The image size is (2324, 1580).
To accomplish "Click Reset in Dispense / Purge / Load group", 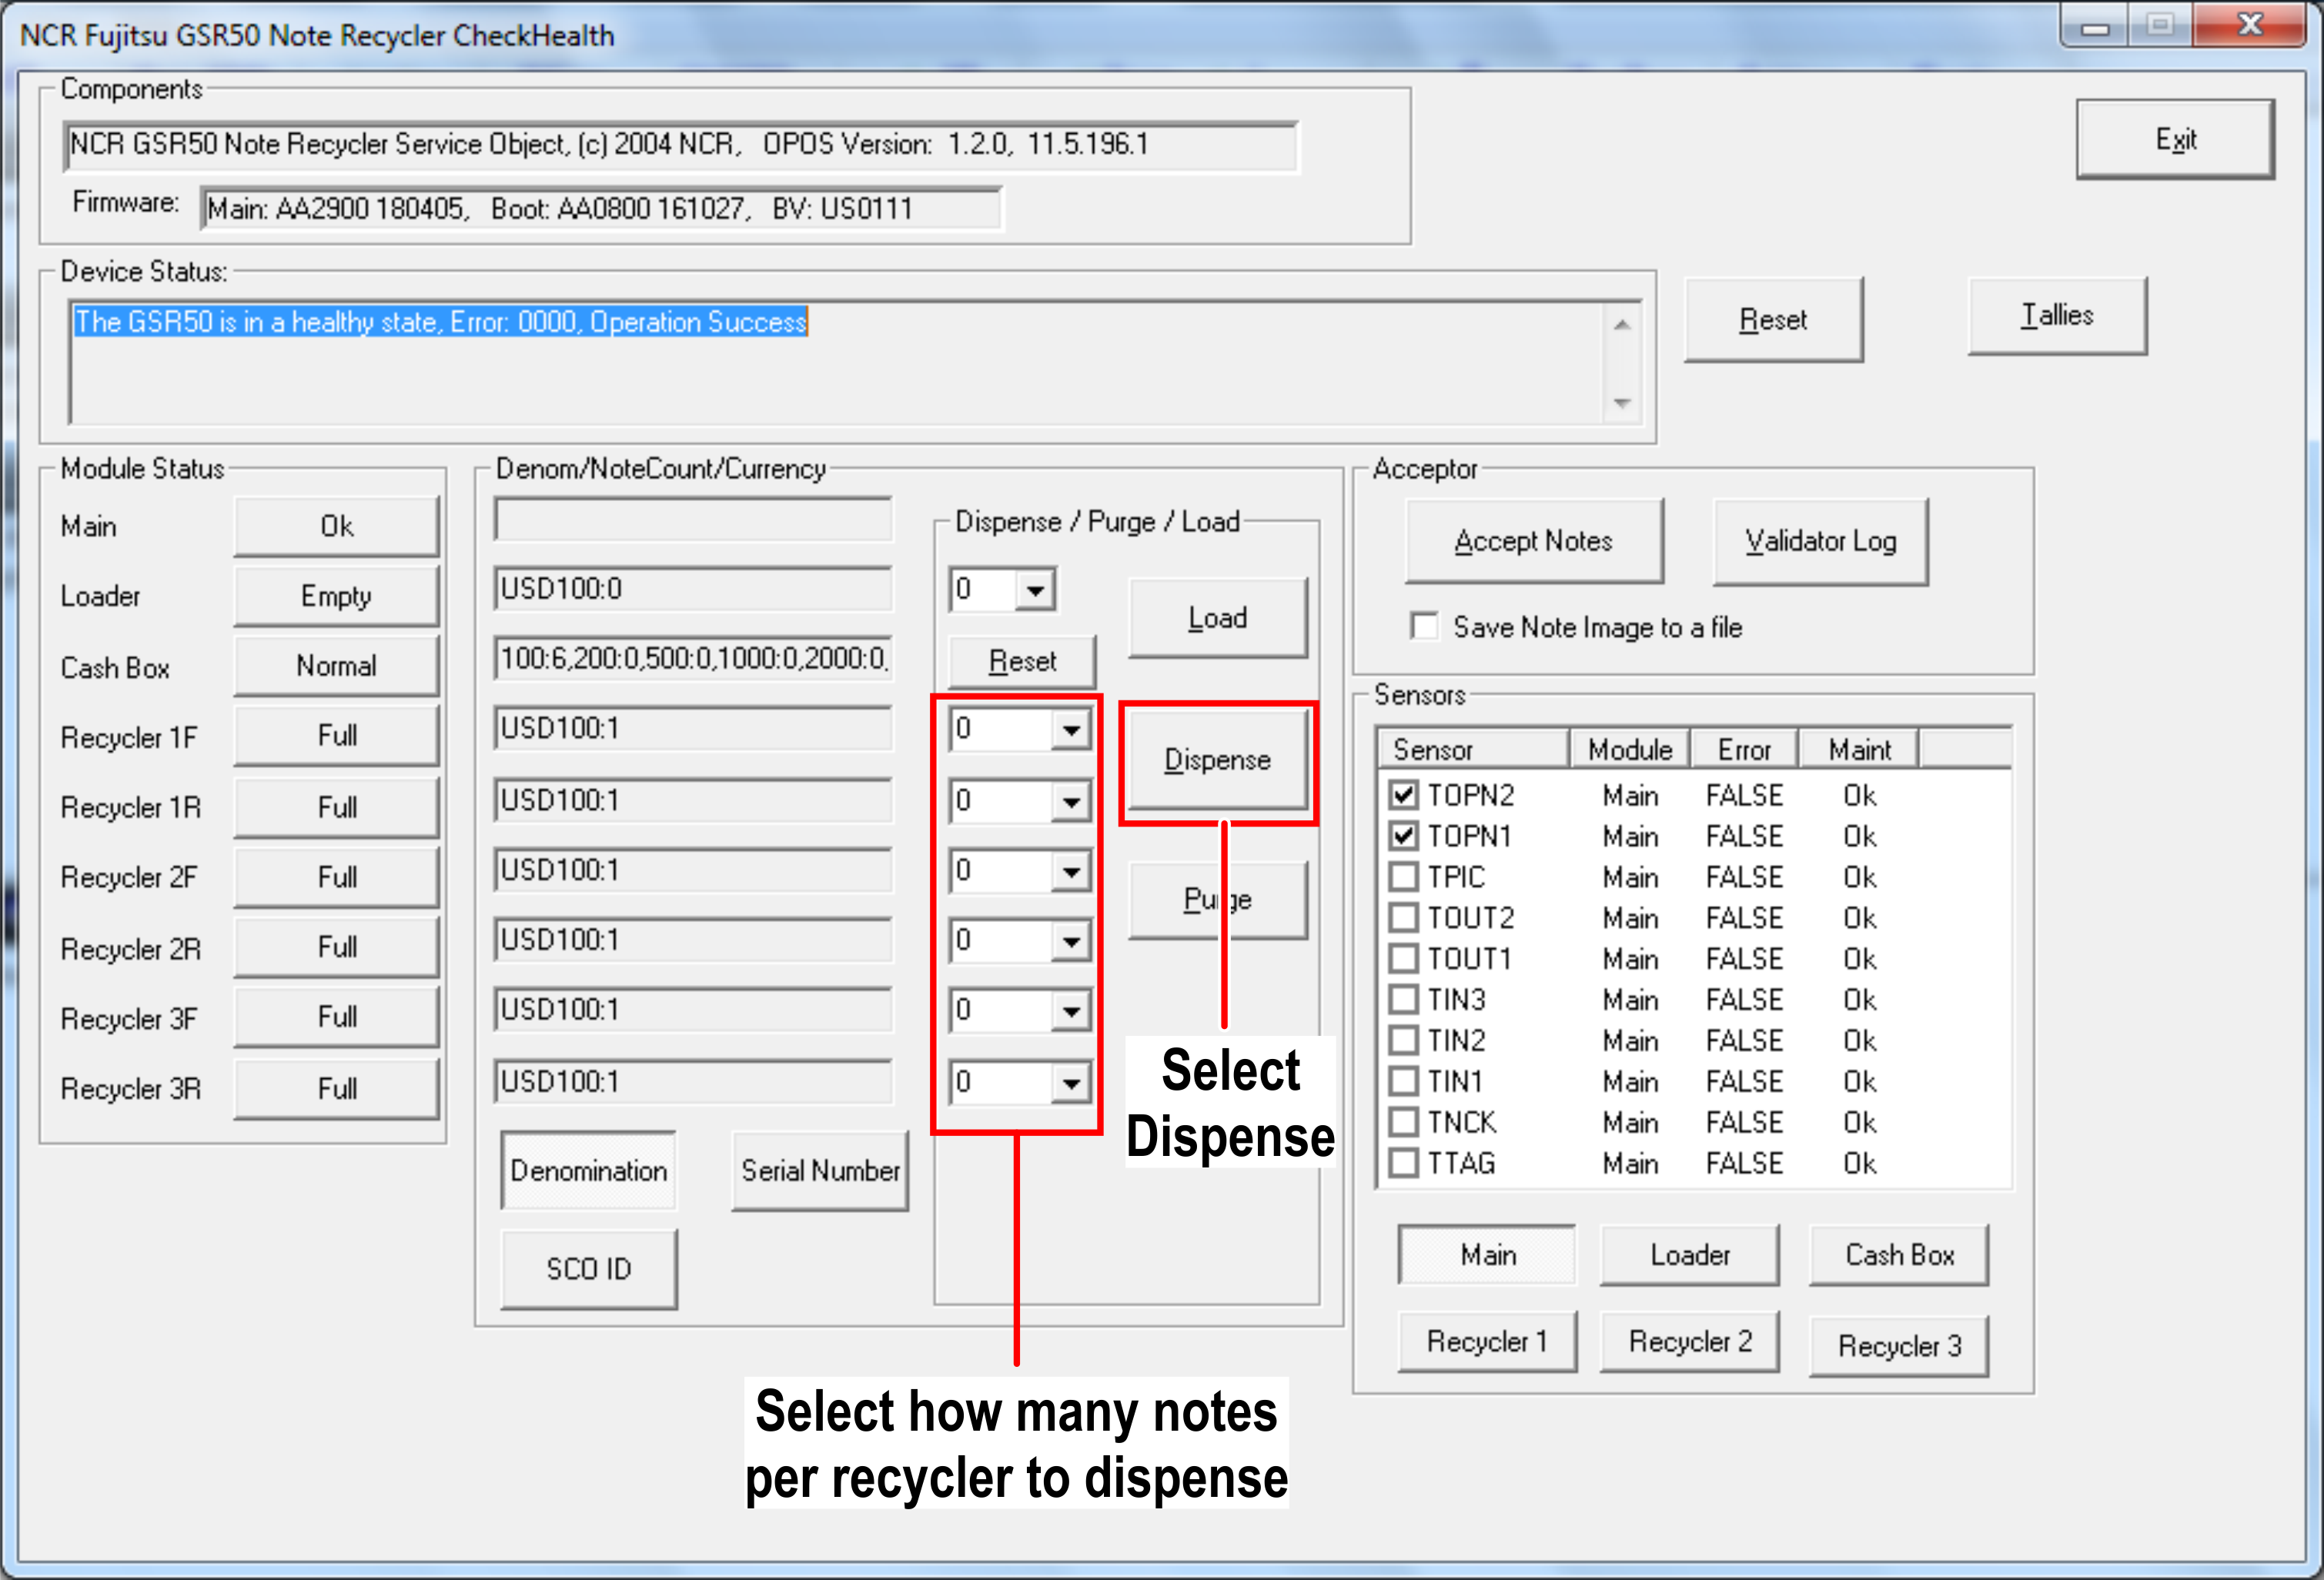I will click(1022, 661).
